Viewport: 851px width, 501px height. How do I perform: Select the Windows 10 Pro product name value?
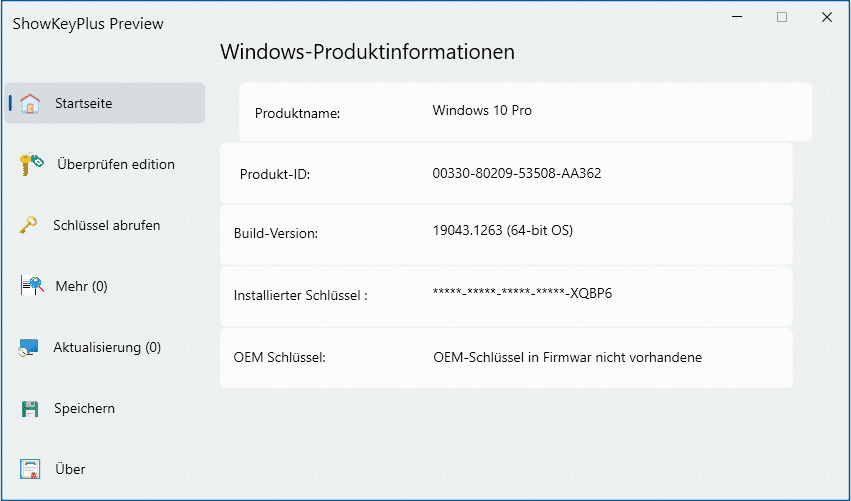click(x=482, y=110)
